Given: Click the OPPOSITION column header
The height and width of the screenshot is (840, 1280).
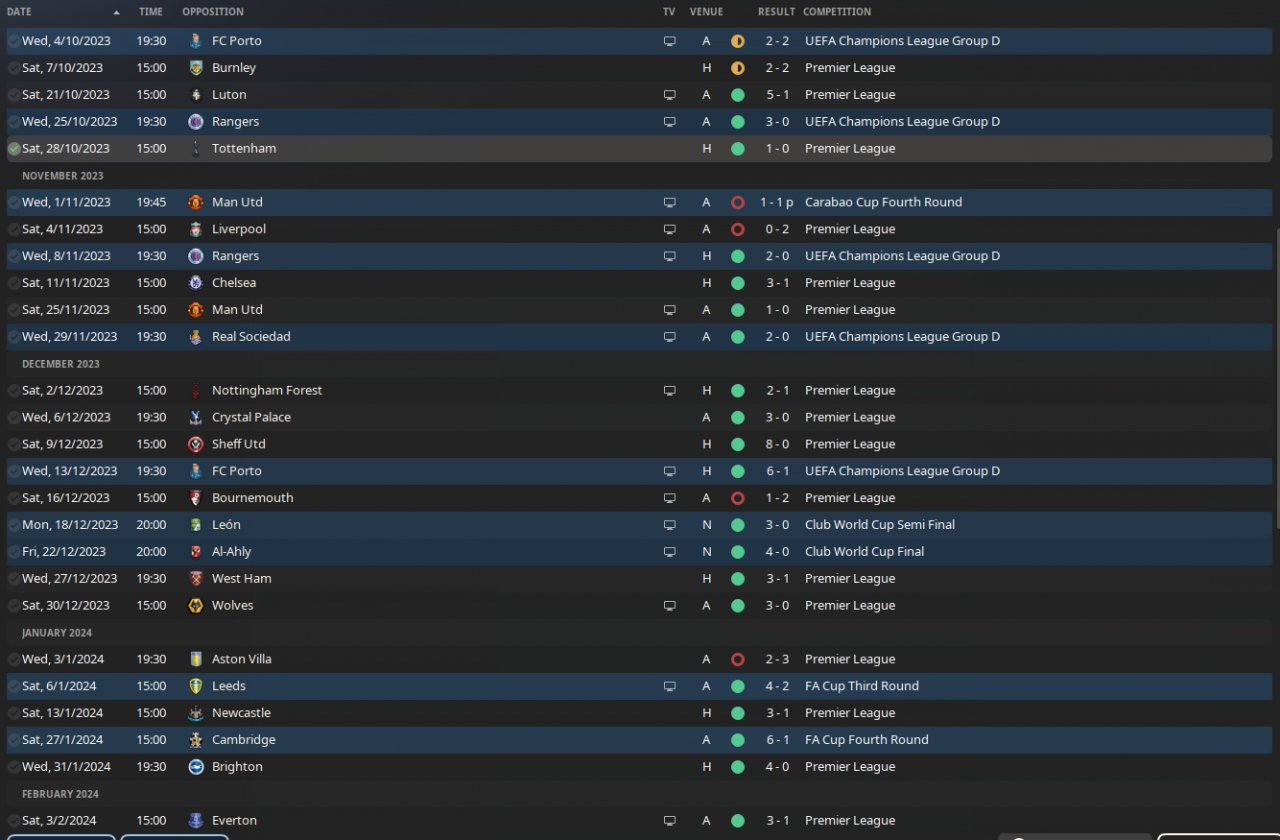Looking at the screenshot, I should click(213, 12).
